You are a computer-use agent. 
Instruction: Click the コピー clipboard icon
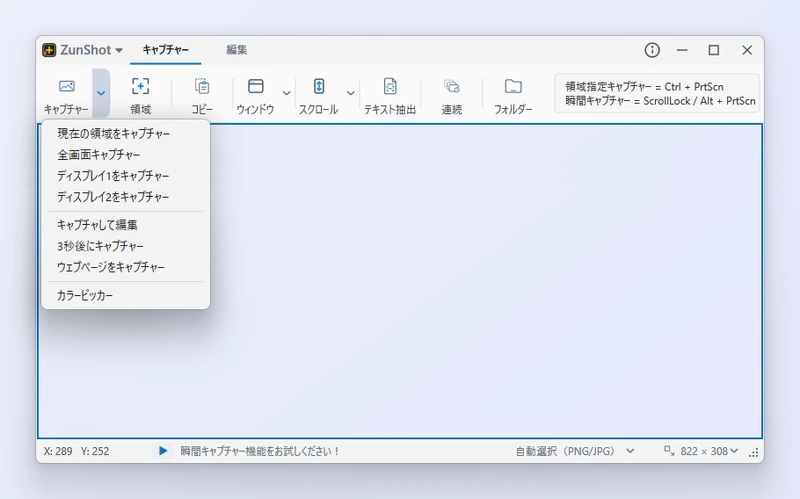click(x=202, y=86)
